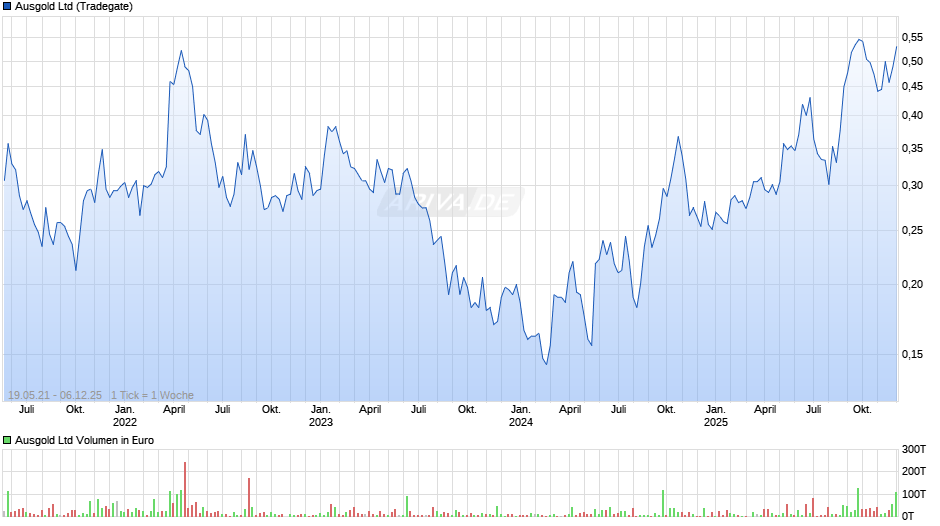The height and width of the screenshot is (526, 940).
Task: Click the 0,15 price axis label
Action: click(912, 354)
